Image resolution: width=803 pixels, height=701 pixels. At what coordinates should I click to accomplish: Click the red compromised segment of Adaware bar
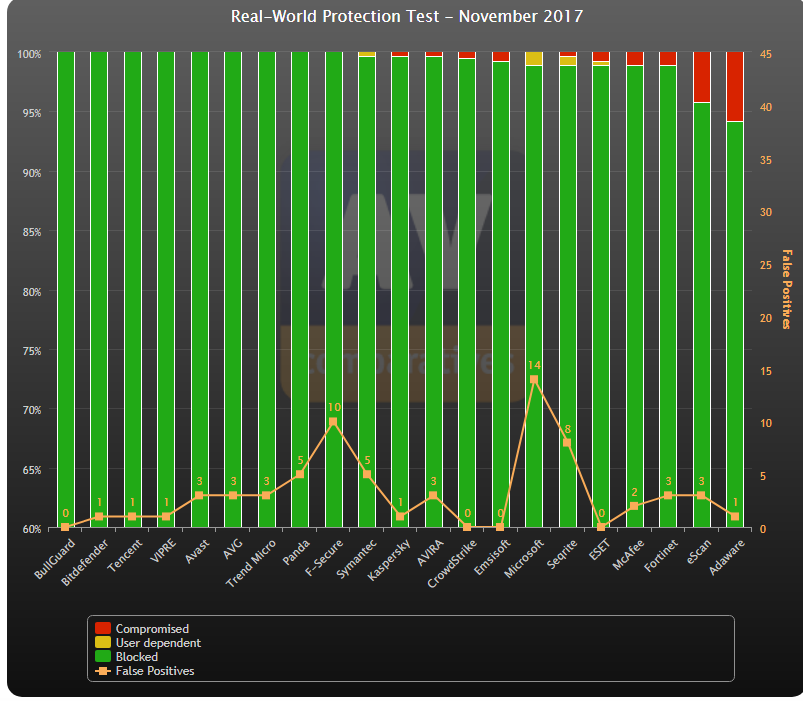(x=735, y=87)
